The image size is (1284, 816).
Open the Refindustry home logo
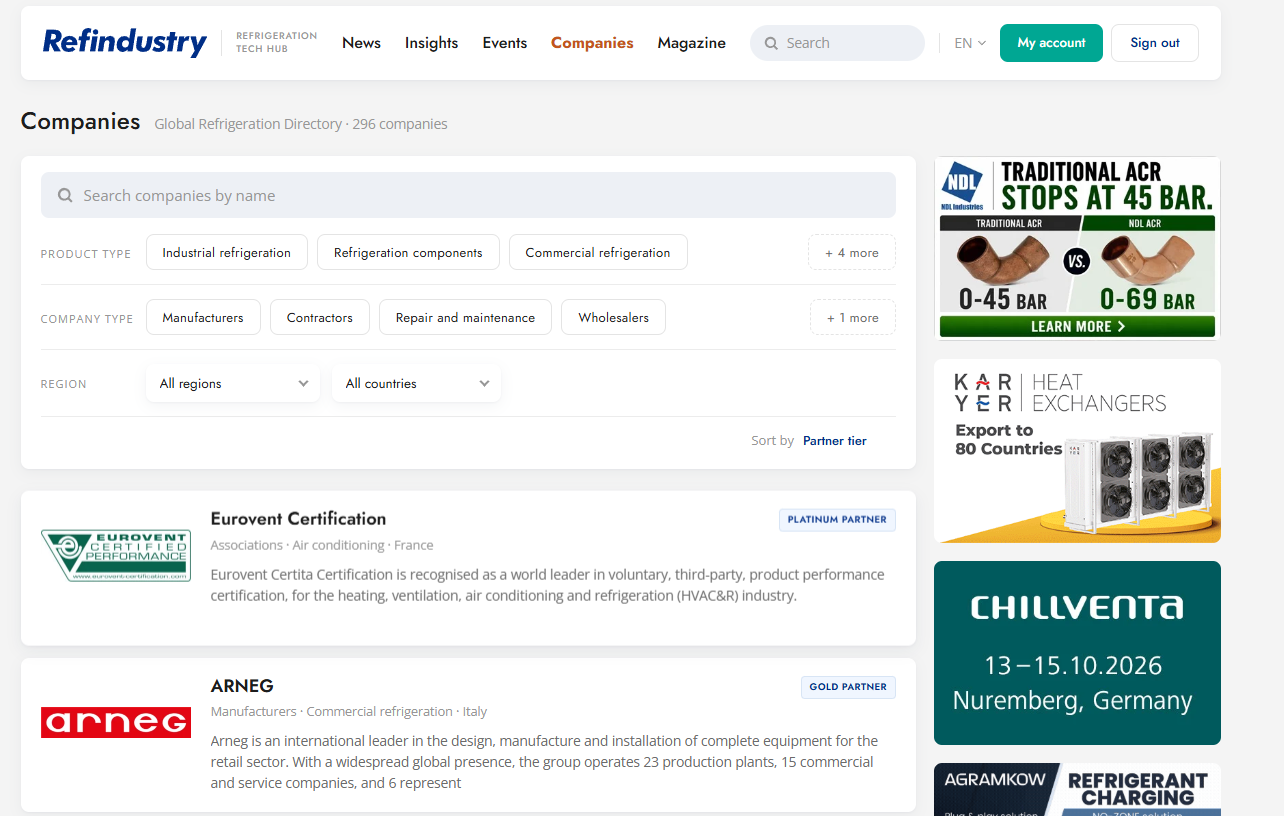click(x=125, y=42)
